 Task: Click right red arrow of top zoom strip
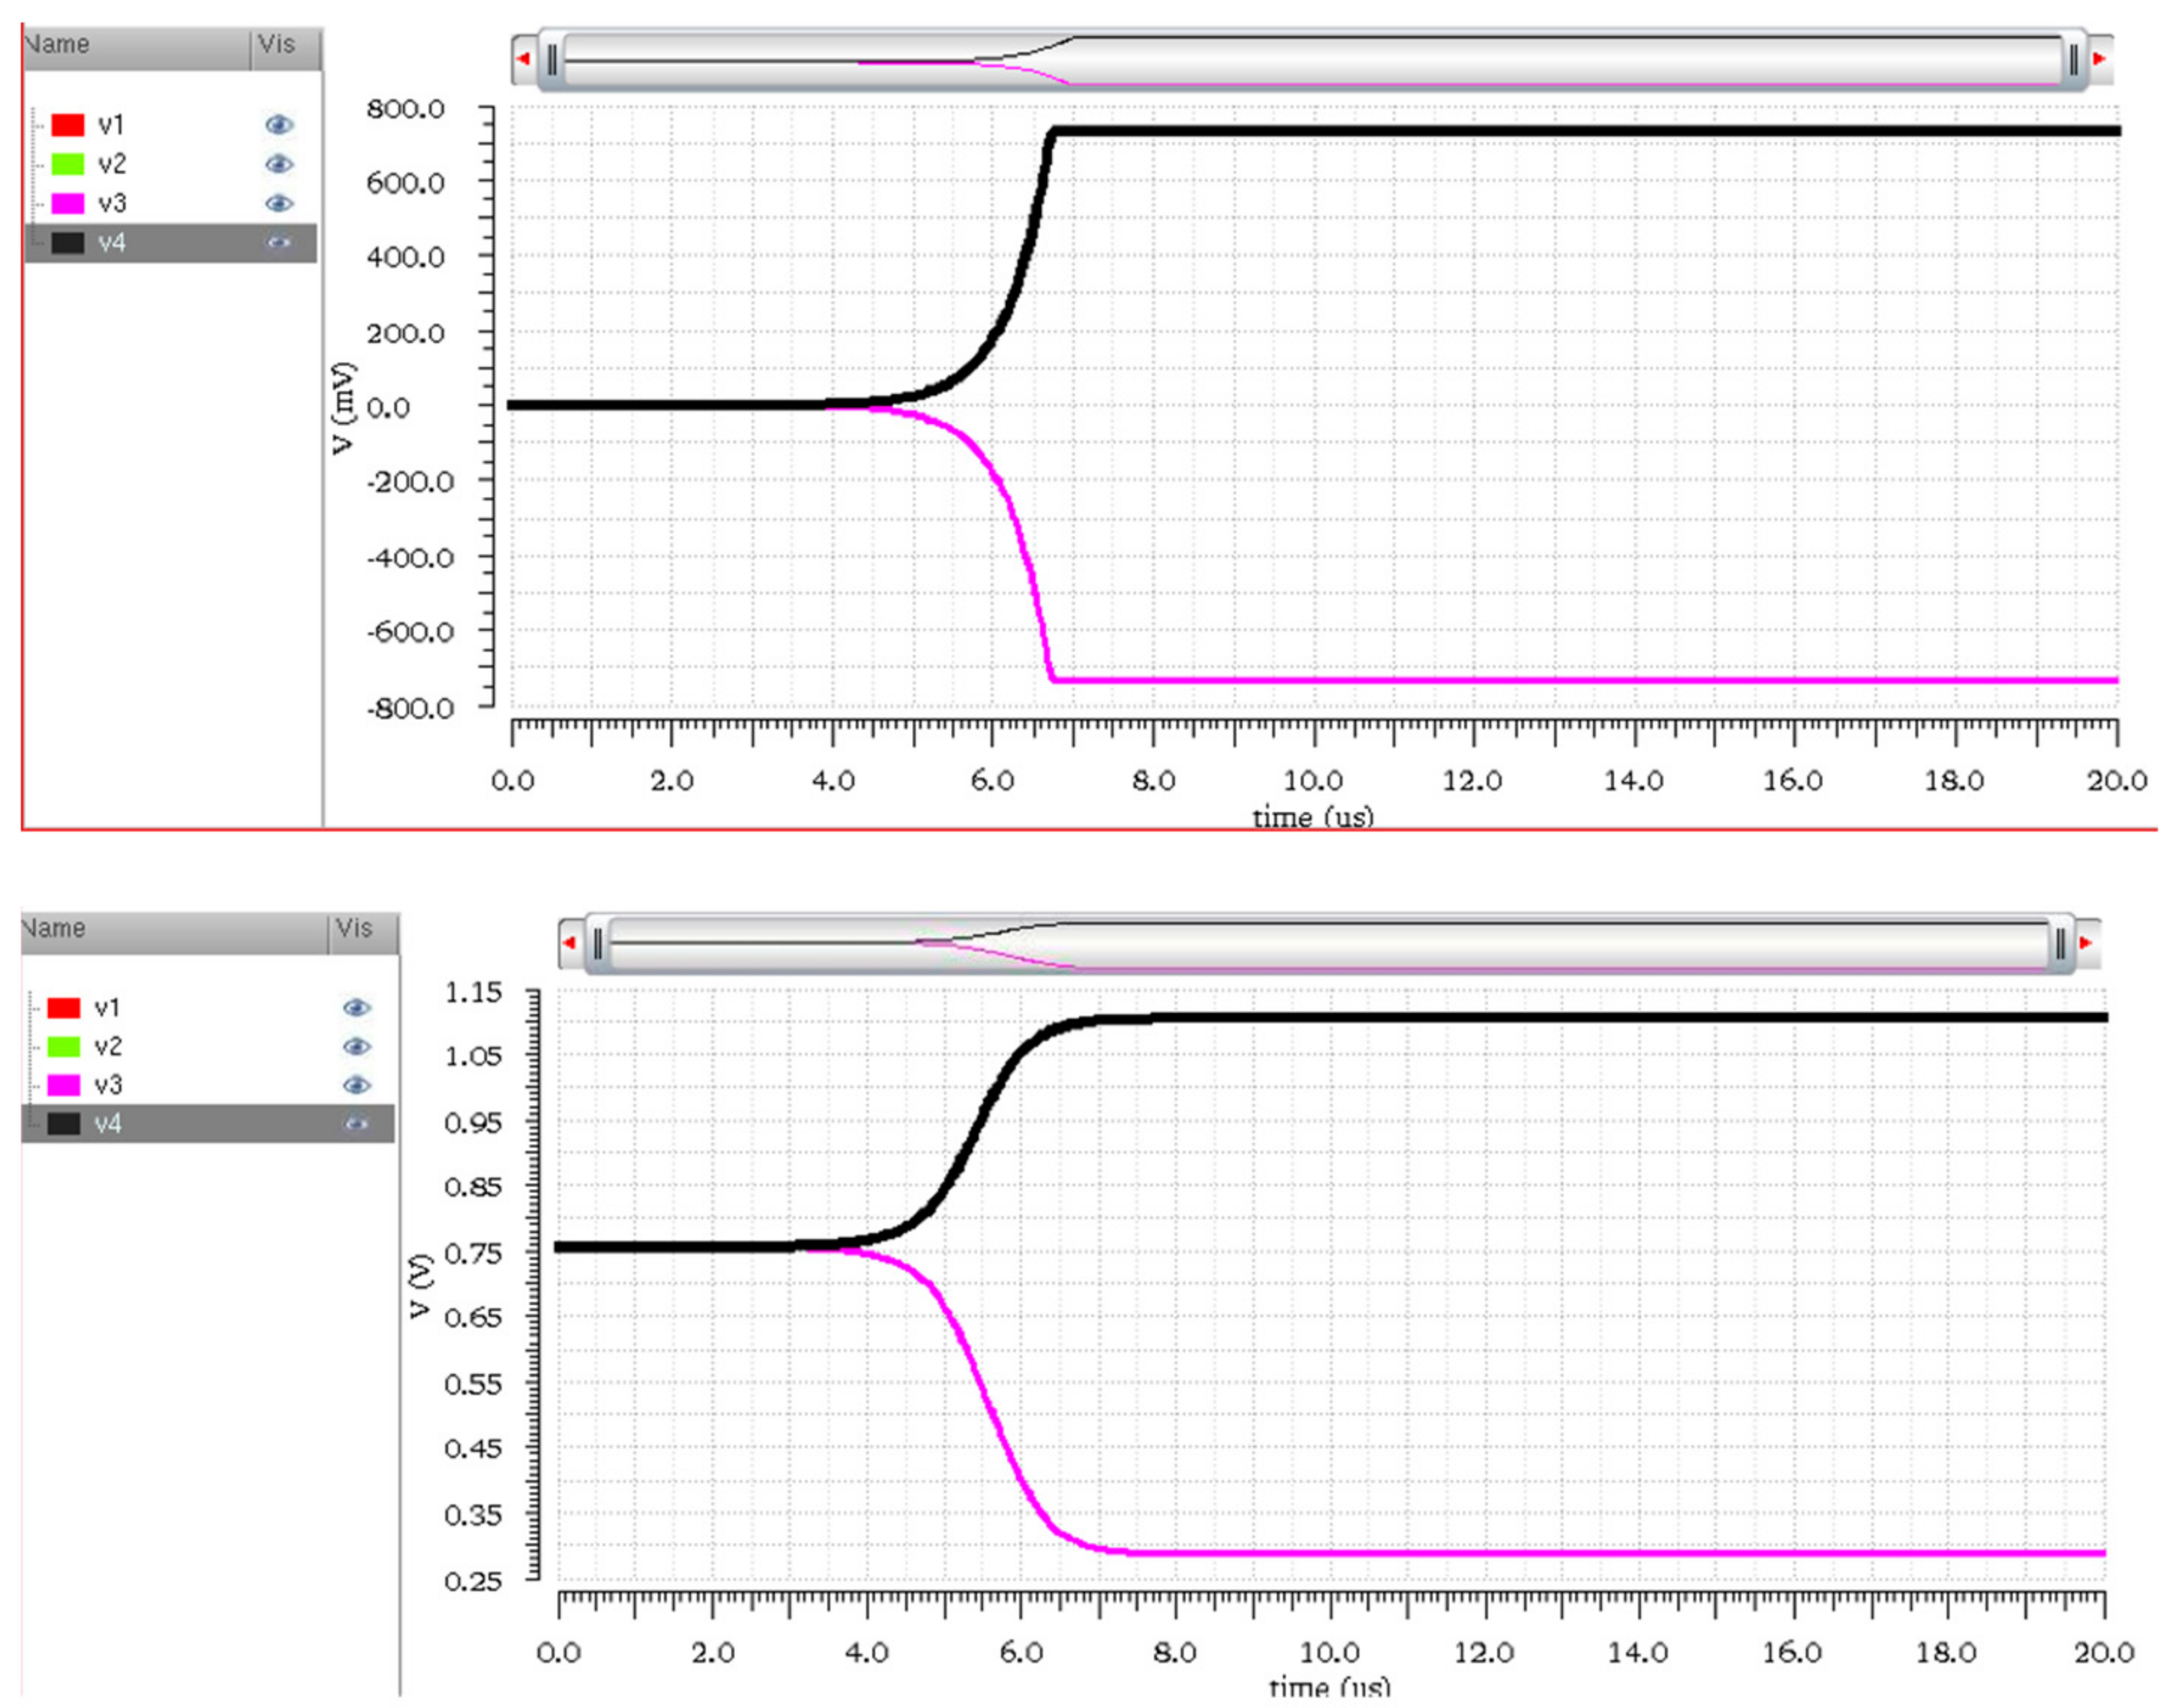click(x=2099, y=59)
